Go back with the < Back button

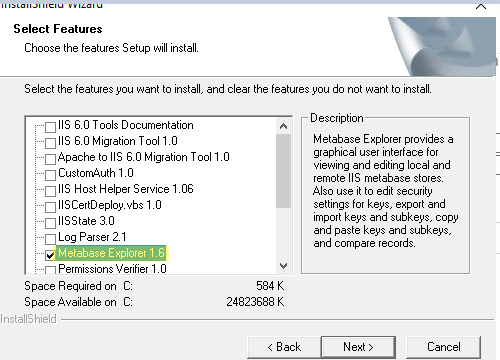[284, 347]
